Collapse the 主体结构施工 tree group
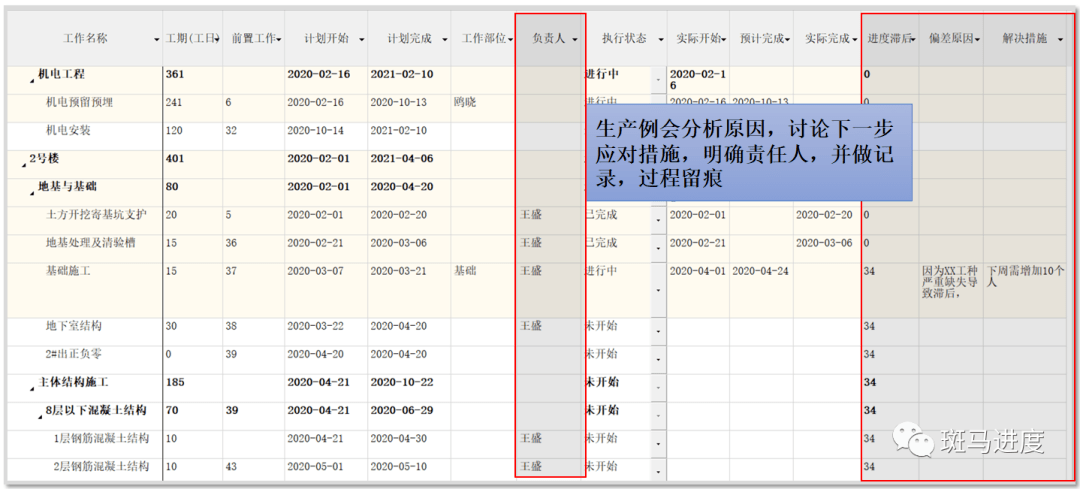The height and width of the screenshot is (489, 1080). (x=32, y=389)
